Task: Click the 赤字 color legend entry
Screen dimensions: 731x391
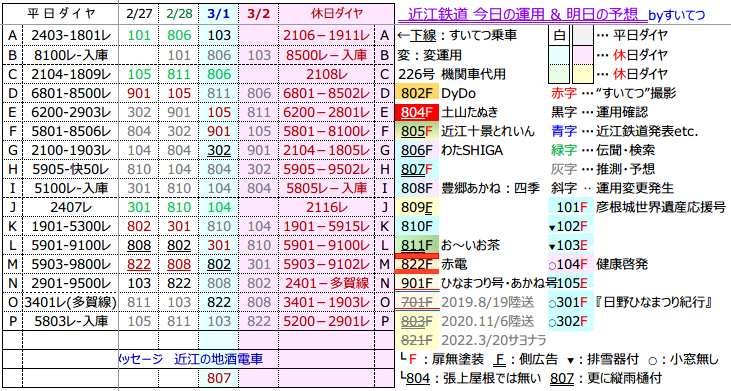Action: (564, 93)
